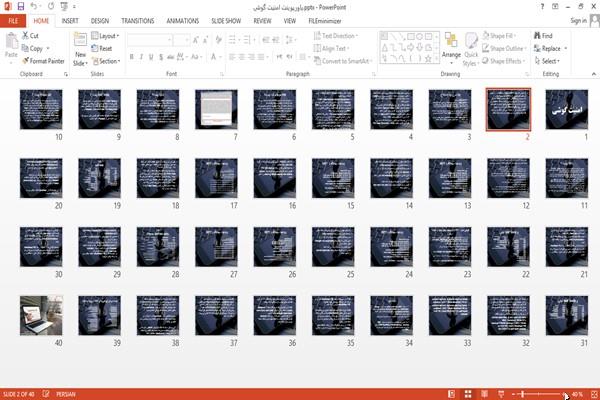Click the Sign in link
Viewport: 600px width, 400px height.
tap(578, 21)
